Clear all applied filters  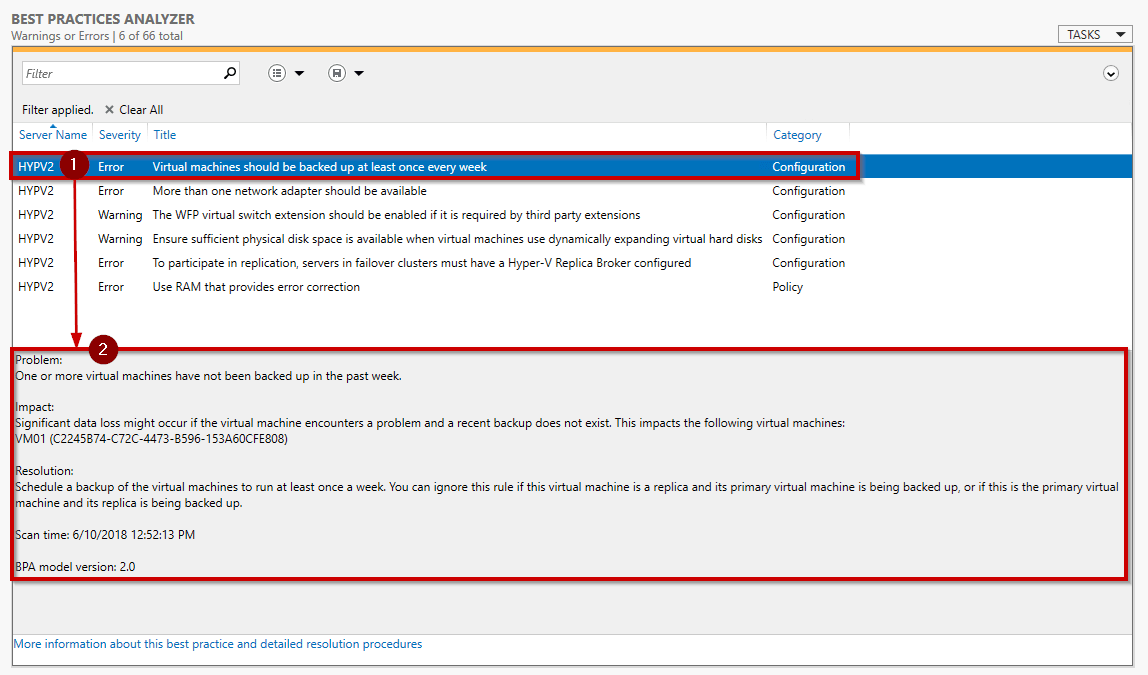pyautogui.click(x=141, y=110)
